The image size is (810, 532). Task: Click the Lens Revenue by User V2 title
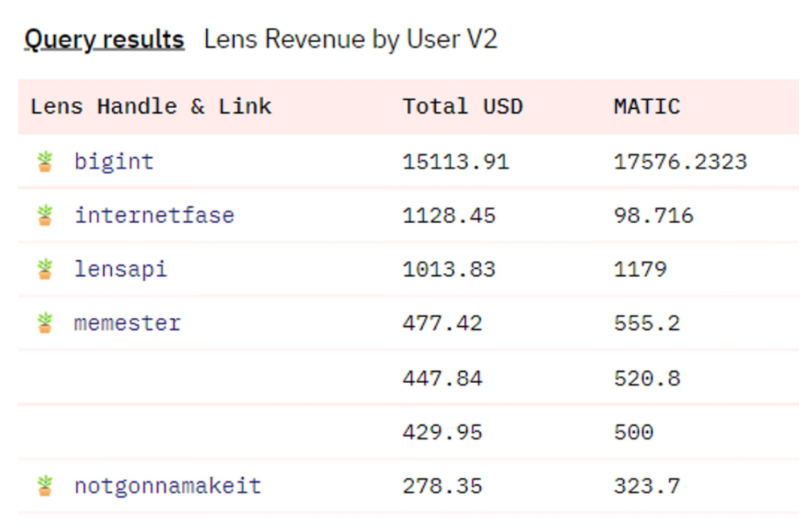pyautogui.click(x=351, y=39)
